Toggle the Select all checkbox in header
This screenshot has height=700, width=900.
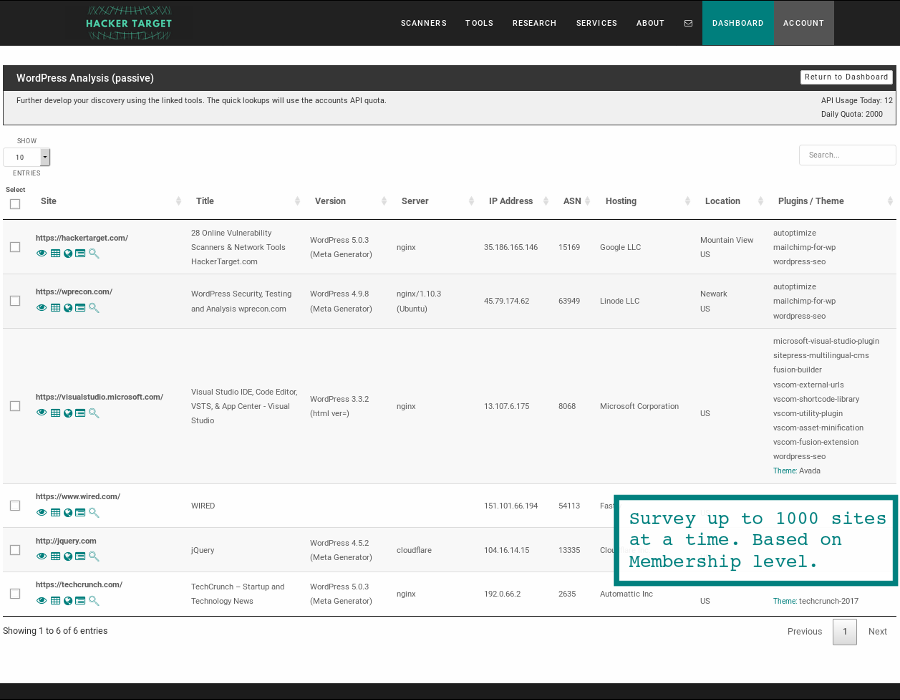[x=15, y=204]
